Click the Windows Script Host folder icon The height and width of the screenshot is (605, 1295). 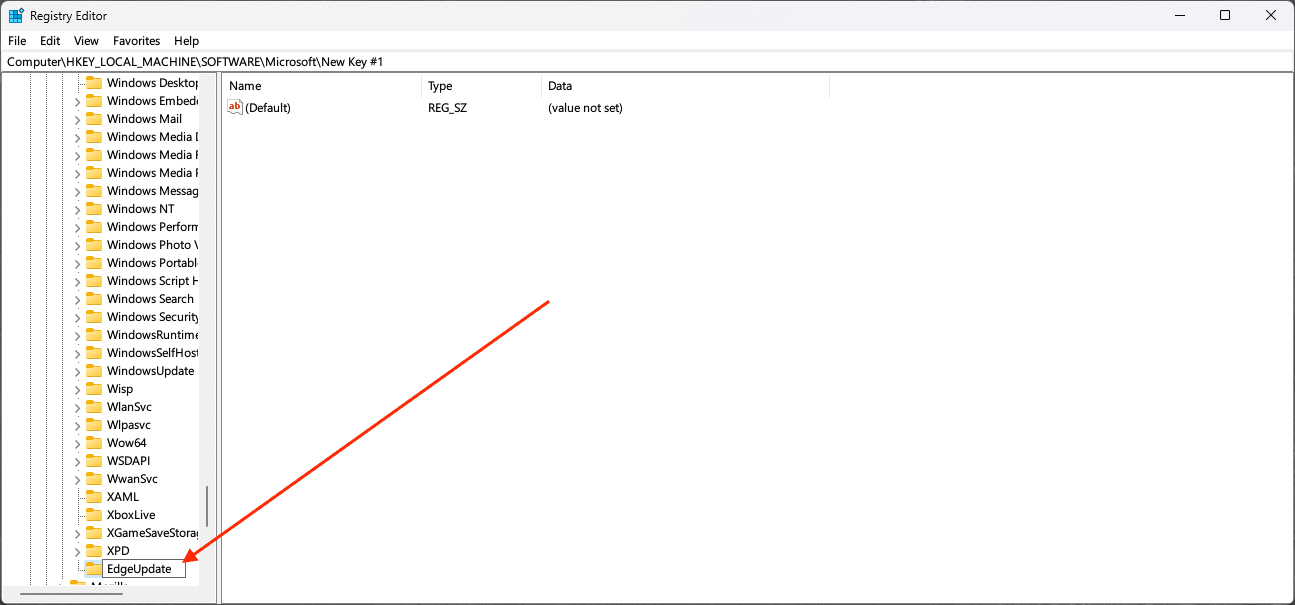94,281
